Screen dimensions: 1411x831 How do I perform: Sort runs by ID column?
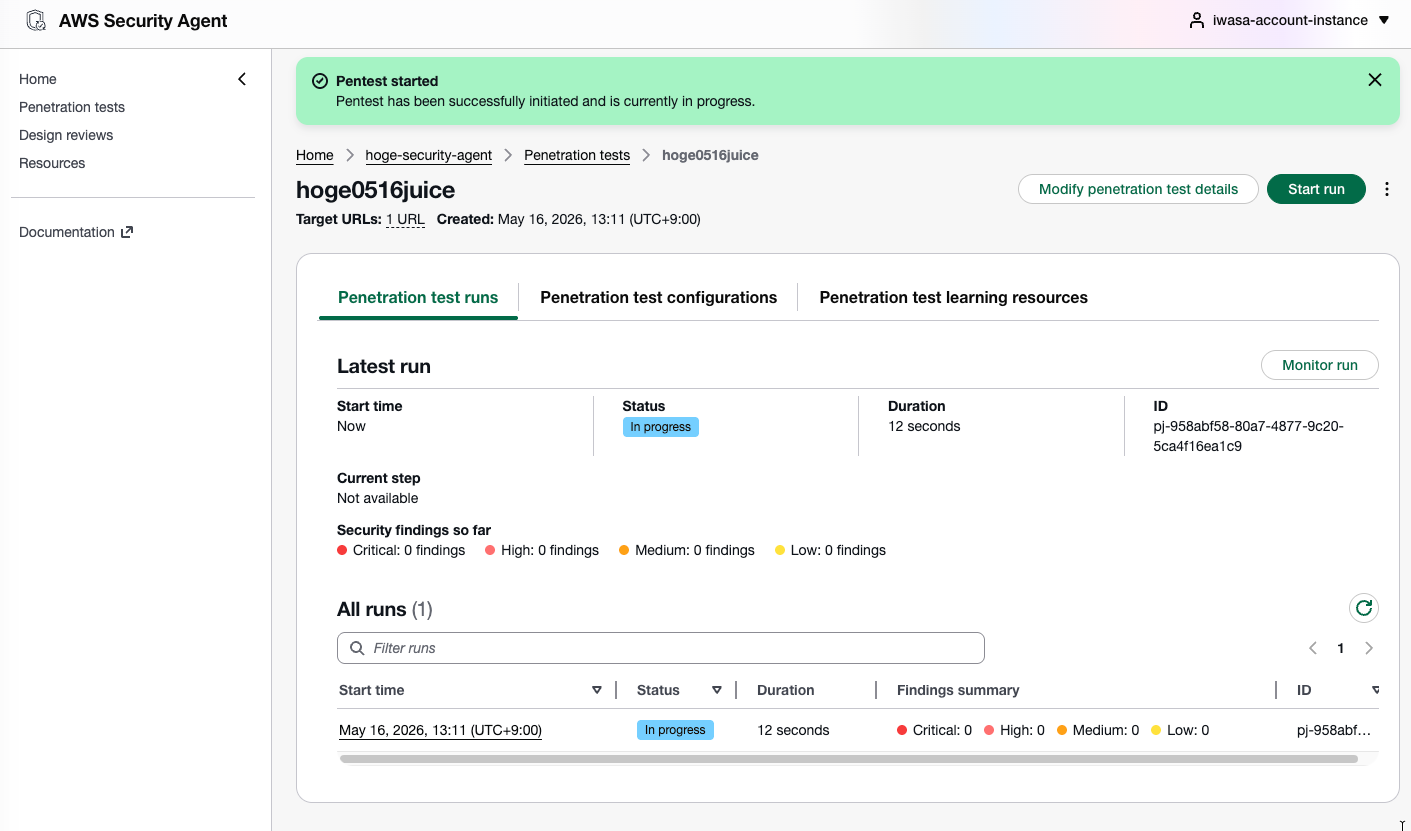click(1376, 690)
